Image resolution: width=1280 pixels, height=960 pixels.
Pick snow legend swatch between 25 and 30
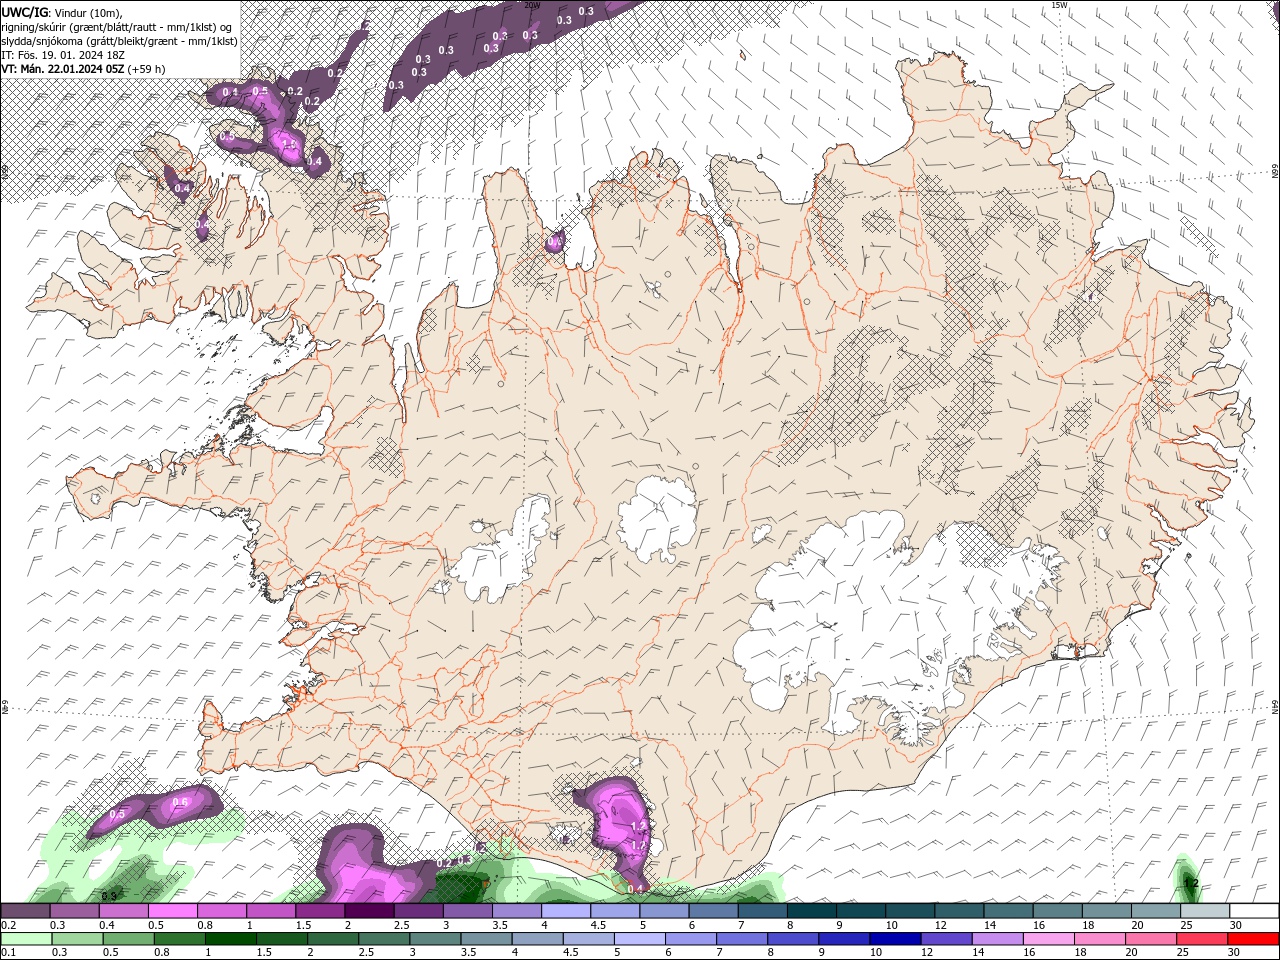click(1204, 910)
